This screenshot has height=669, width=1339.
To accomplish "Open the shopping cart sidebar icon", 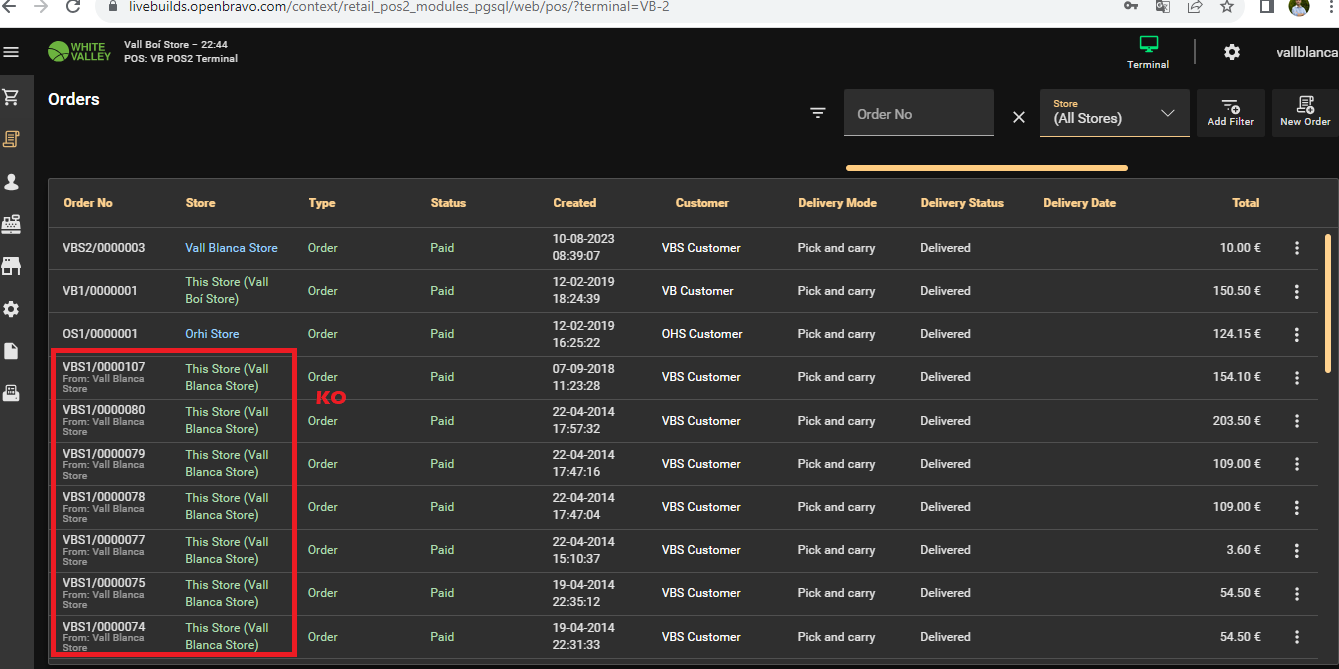I will click(11, 97).
